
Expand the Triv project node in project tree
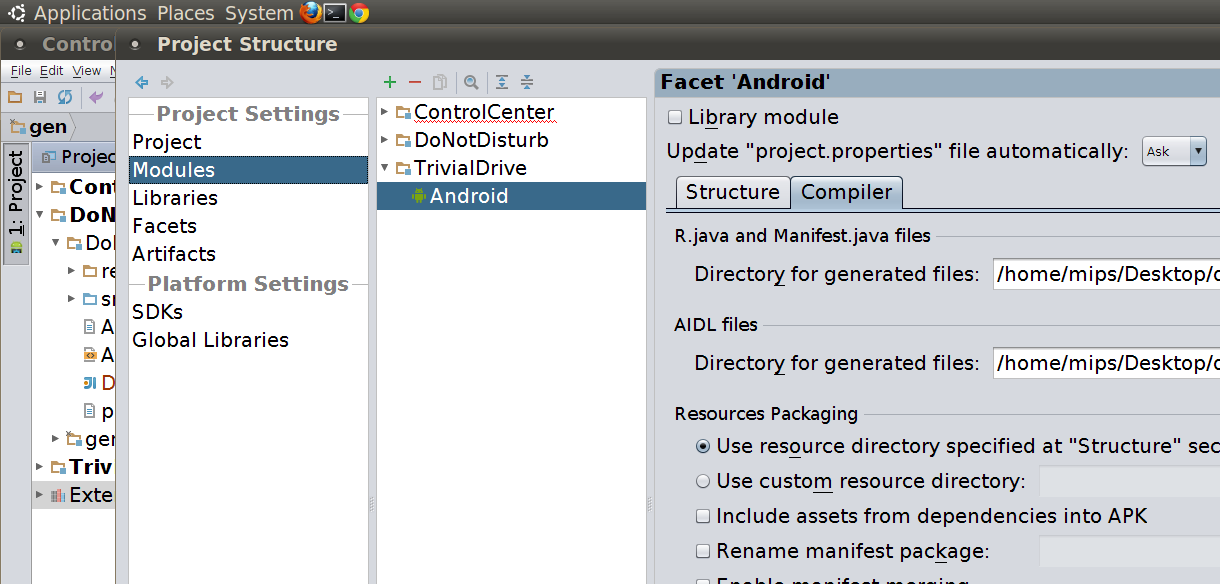pos(40,467)
